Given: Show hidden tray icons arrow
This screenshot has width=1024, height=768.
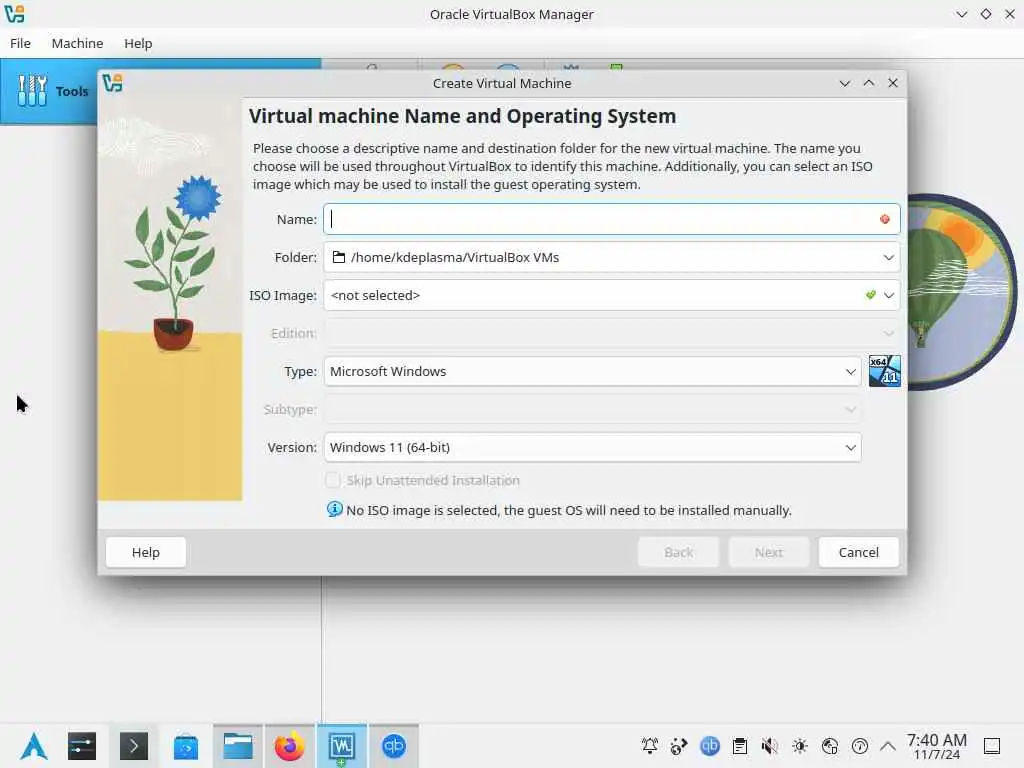Looking at the screenshot, I should click(888, 746).
